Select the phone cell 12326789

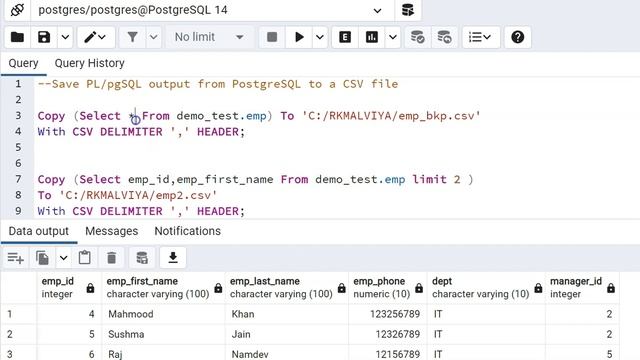(x=388, y=334)
